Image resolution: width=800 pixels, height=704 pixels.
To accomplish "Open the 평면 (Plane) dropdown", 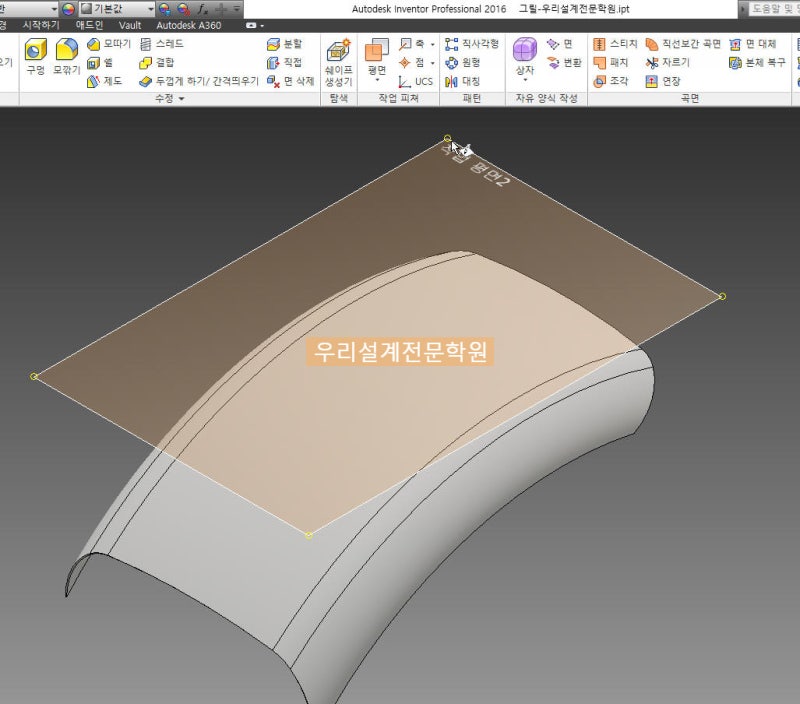I will click(377, 80).
